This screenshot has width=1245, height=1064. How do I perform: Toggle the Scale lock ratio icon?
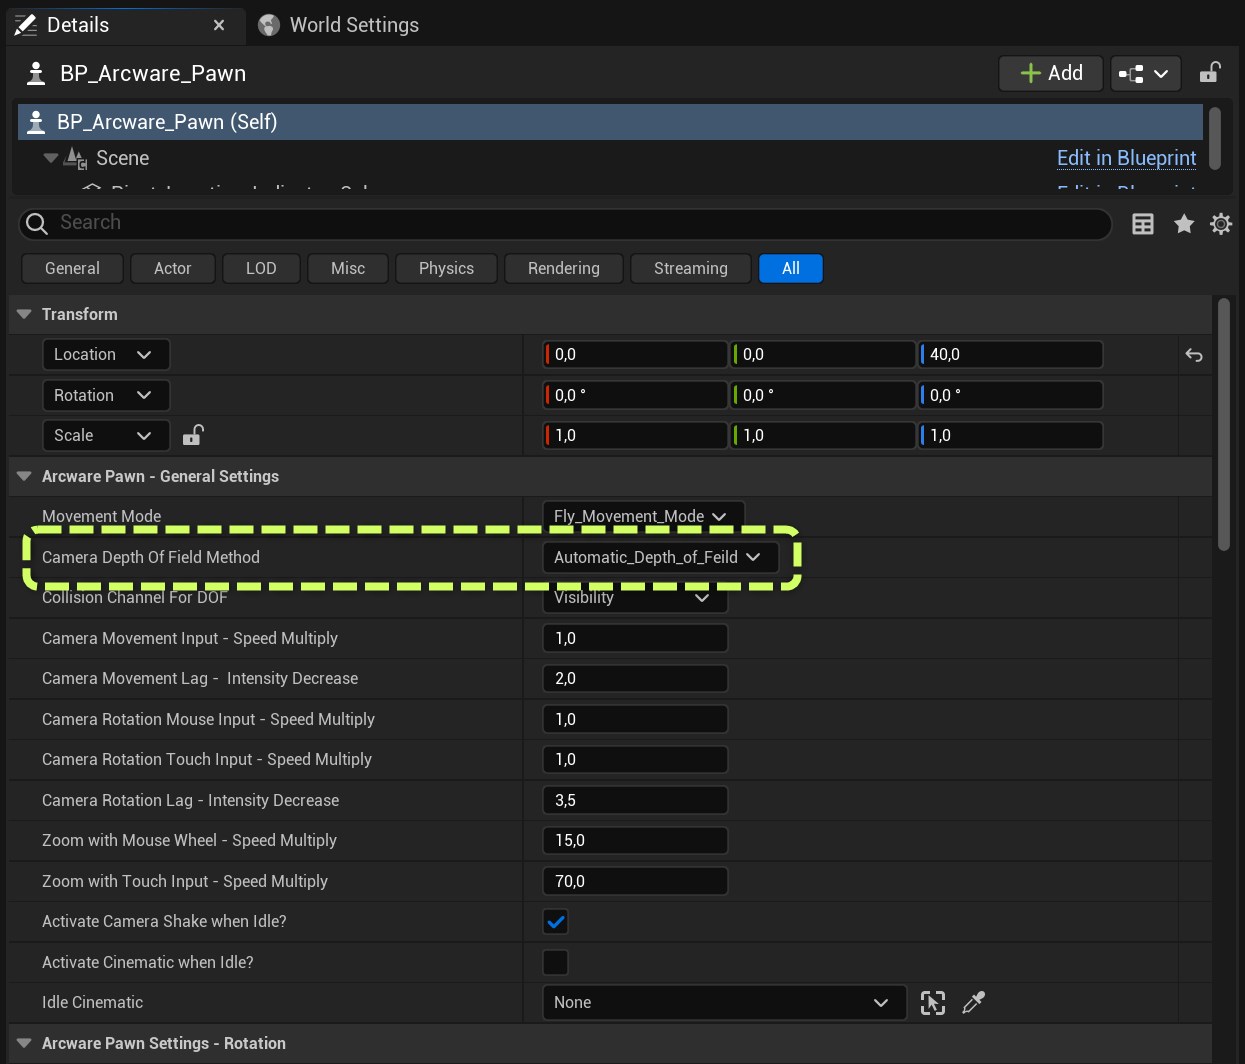point(193,435)
